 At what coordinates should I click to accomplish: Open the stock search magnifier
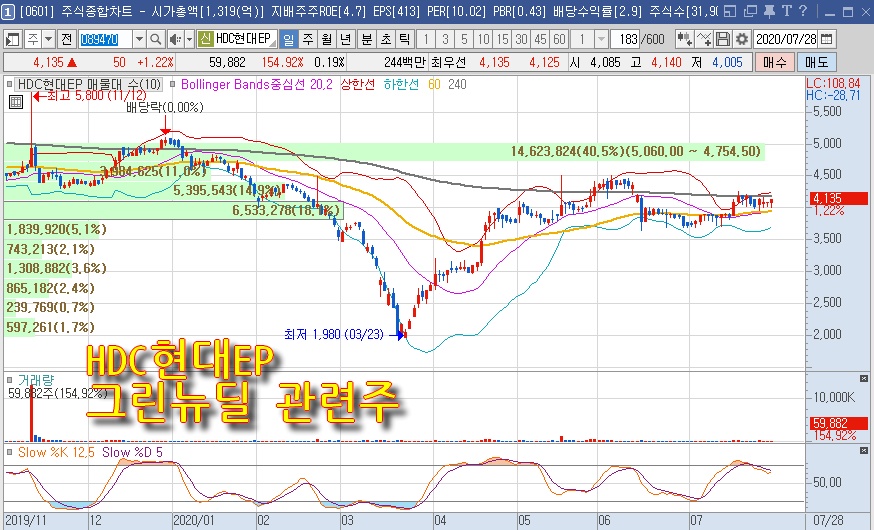[x=156, y=39]
